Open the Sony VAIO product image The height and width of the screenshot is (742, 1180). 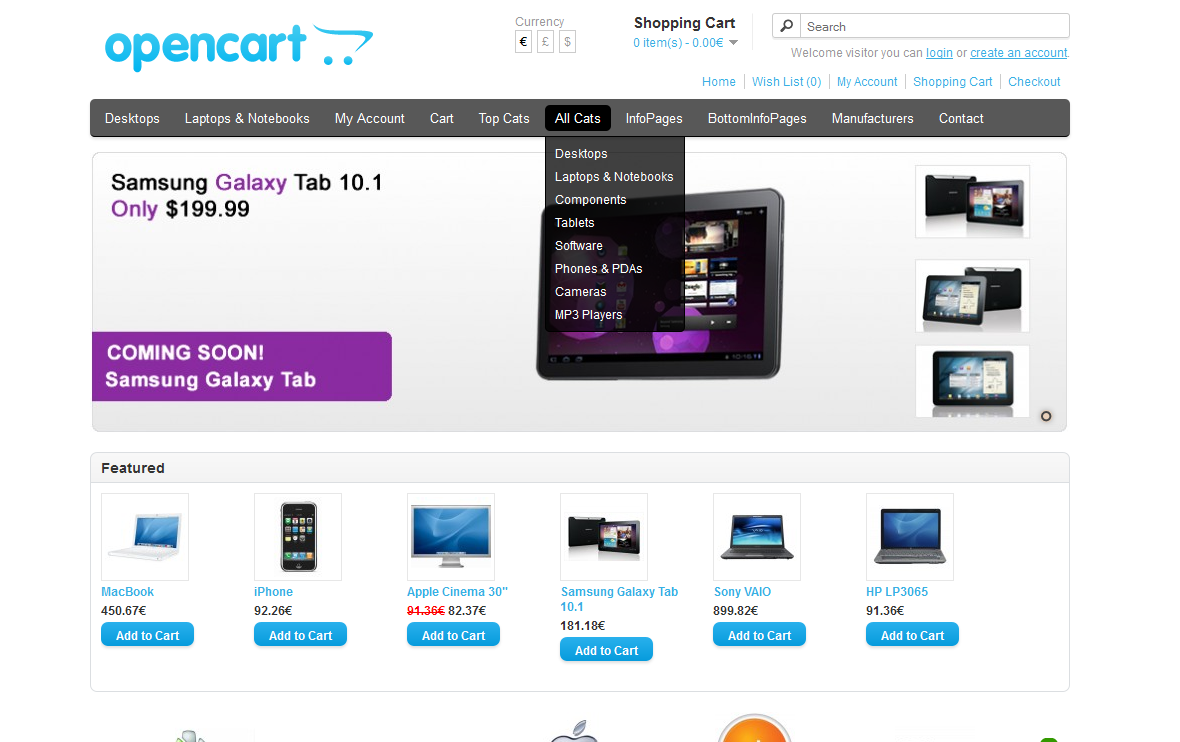(x=757, y=537)
